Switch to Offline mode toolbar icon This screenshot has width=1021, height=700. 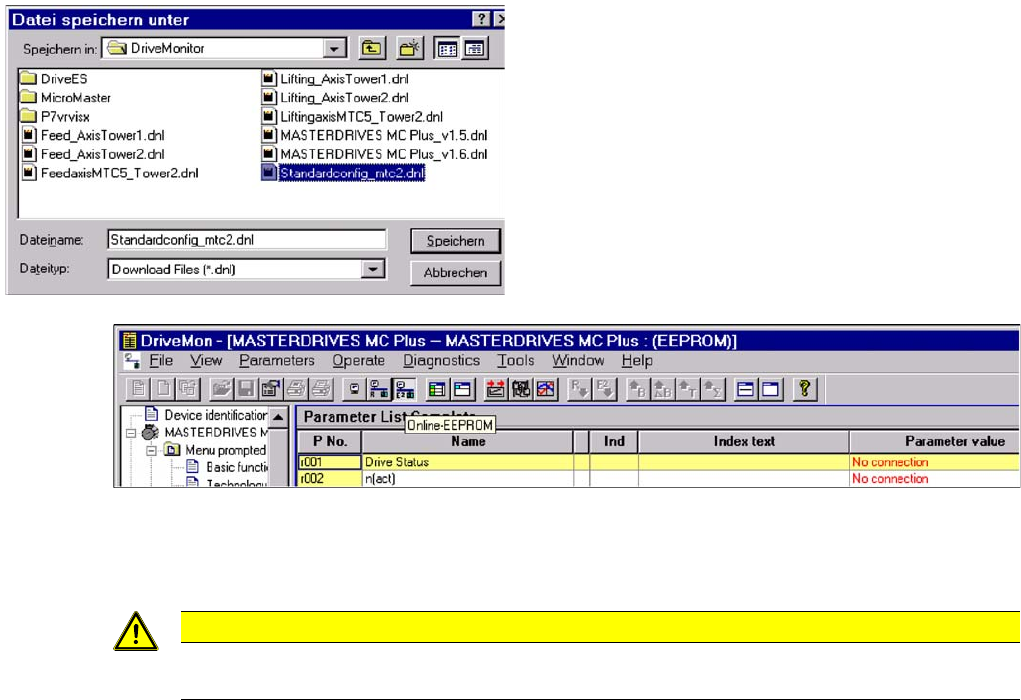point(354,389)
